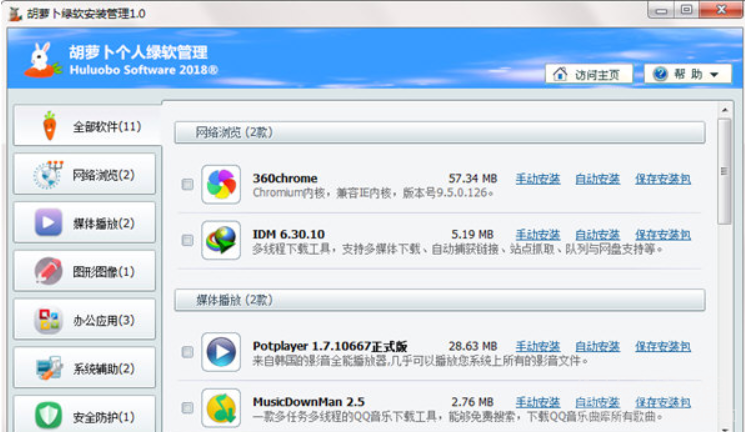Click the 360chrome colorful app icon
This screenshot has width=745, height=432.
[x=221, y=184]
